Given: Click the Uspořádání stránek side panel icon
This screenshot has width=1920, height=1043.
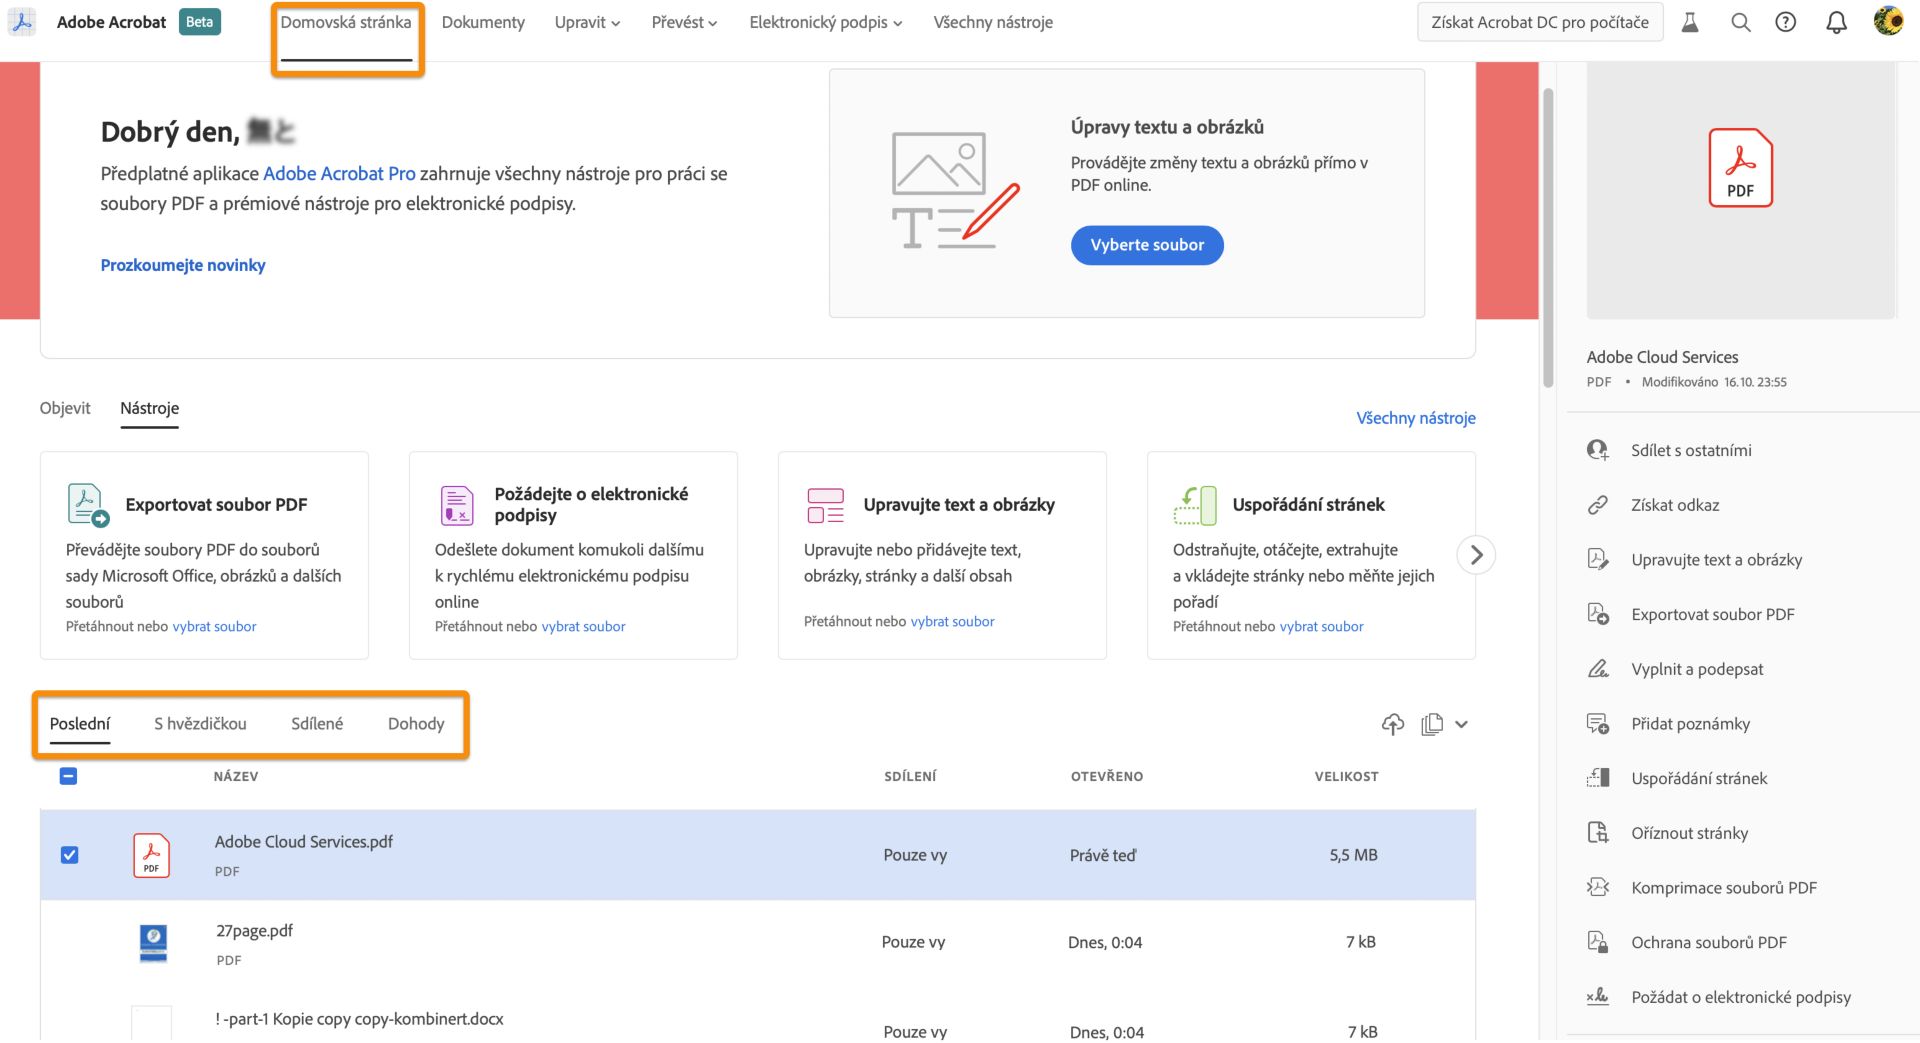Looking at the screenshot, I should click(x=1598, y=778).
